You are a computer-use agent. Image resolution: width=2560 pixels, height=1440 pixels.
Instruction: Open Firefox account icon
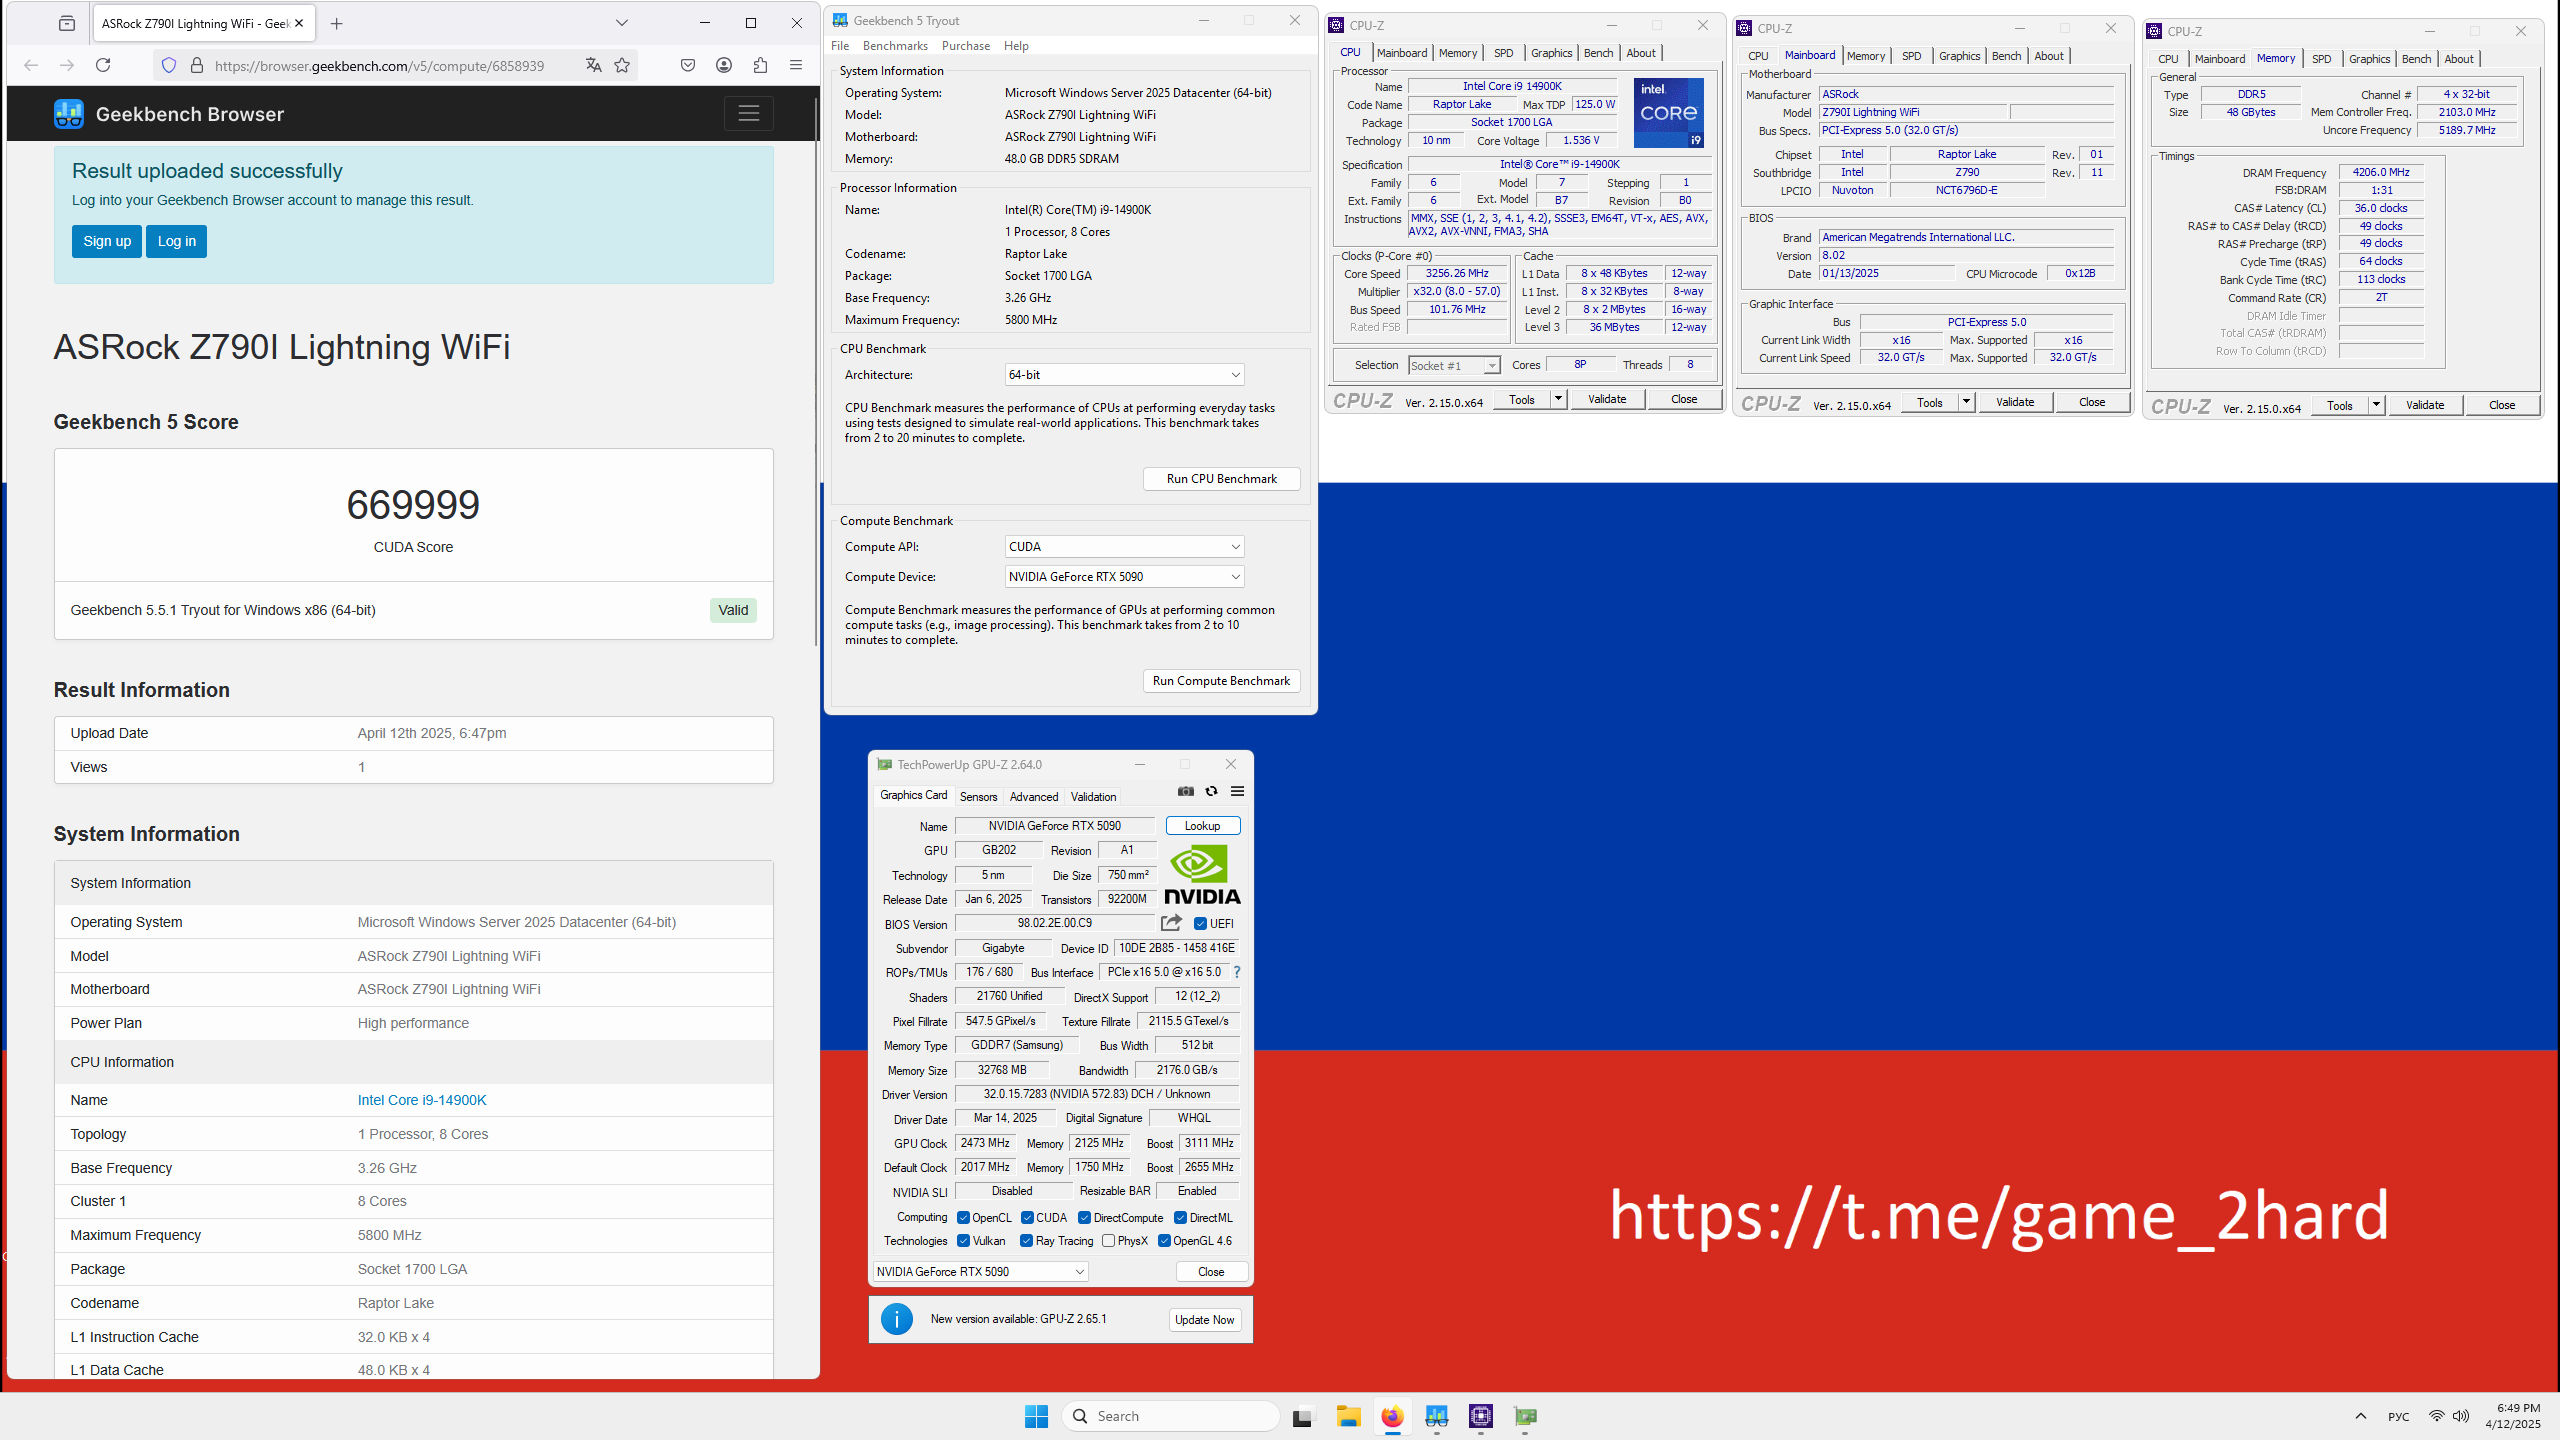(x=724, y=65)
